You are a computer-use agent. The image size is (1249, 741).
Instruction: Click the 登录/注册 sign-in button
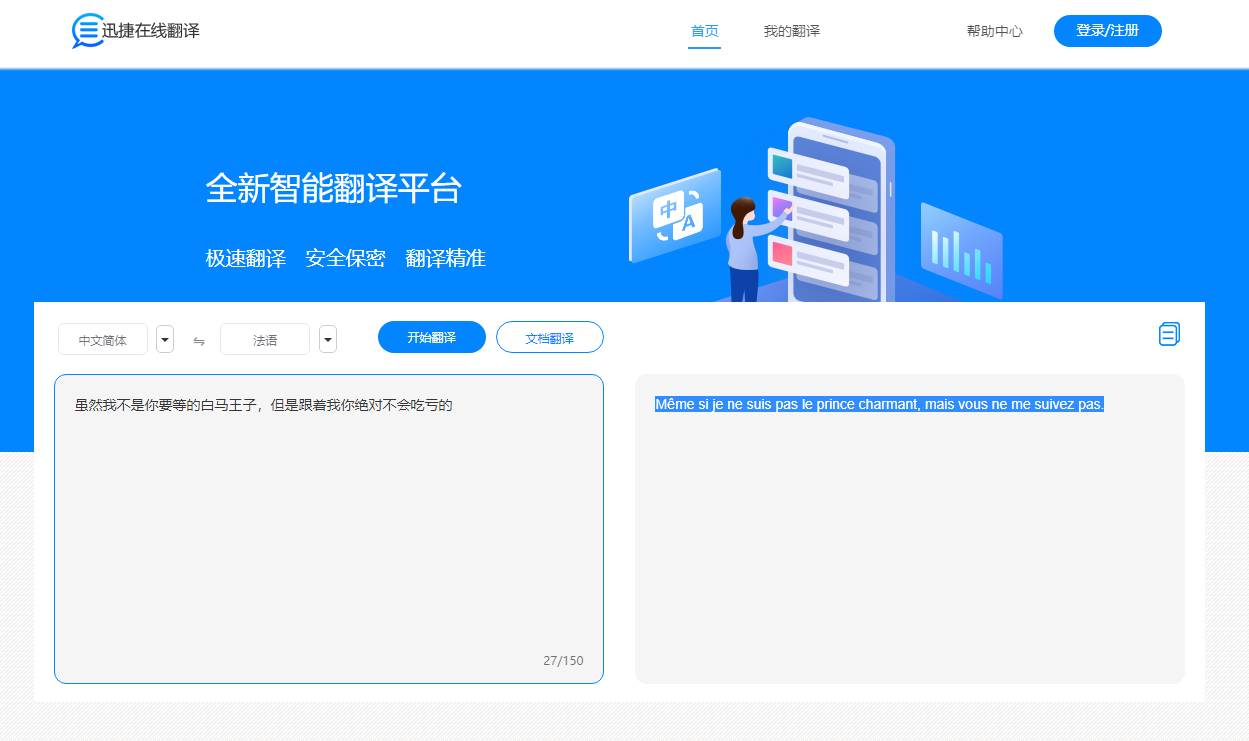tap(1107, 31)
